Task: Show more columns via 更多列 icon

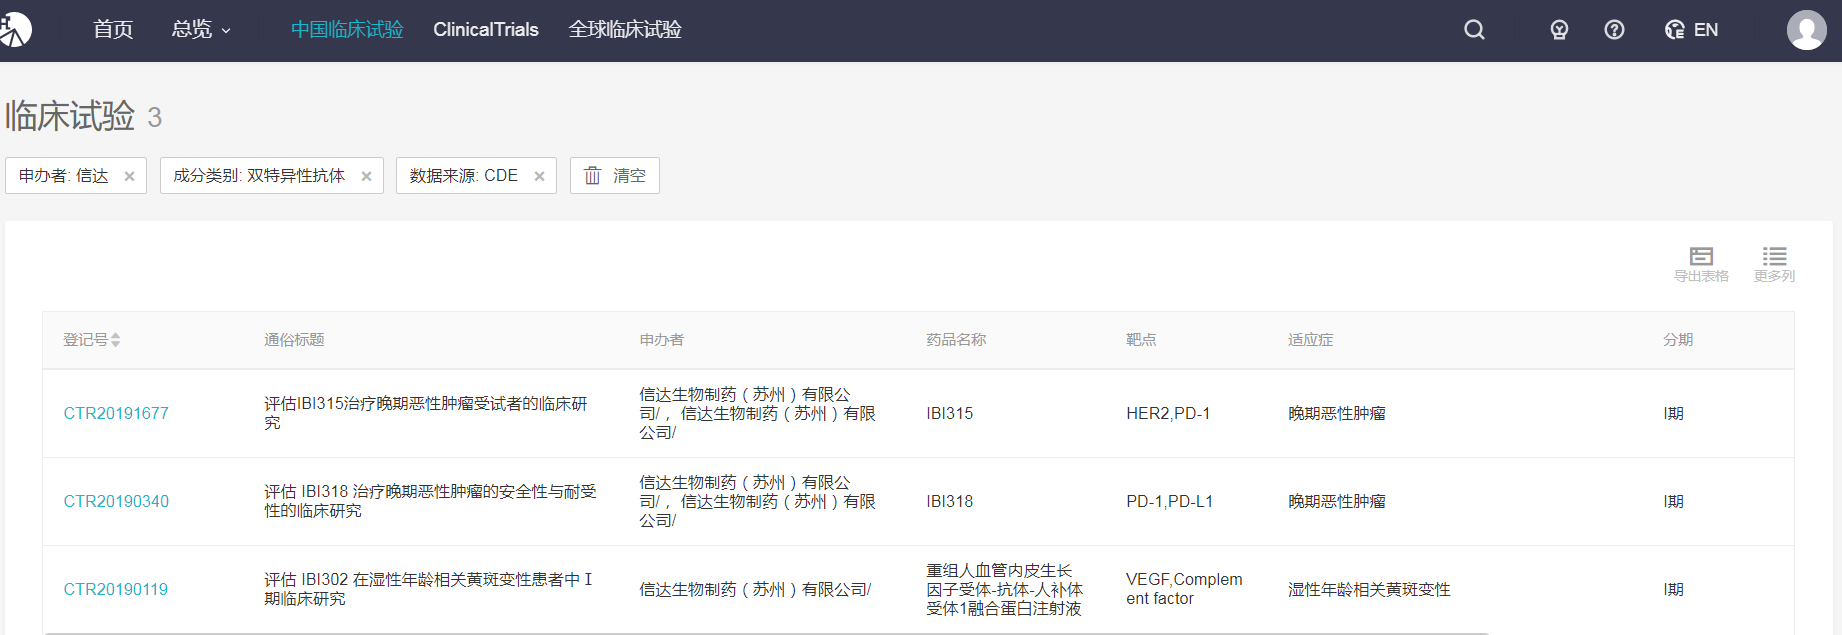Action: click(1774, 264)
